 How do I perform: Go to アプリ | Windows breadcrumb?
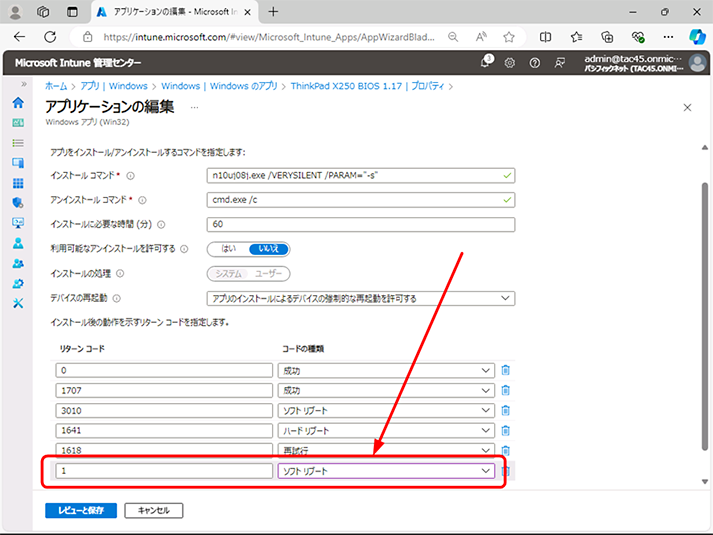[x=114, y=86]
